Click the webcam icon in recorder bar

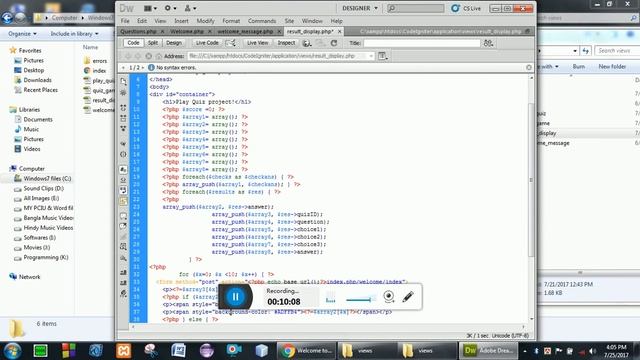389,296
